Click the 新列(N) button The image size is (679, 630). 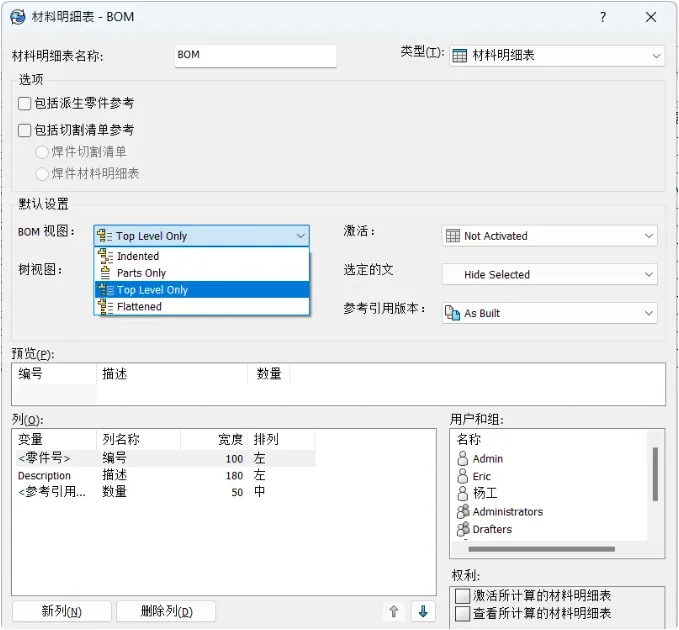tap(61, 611)
